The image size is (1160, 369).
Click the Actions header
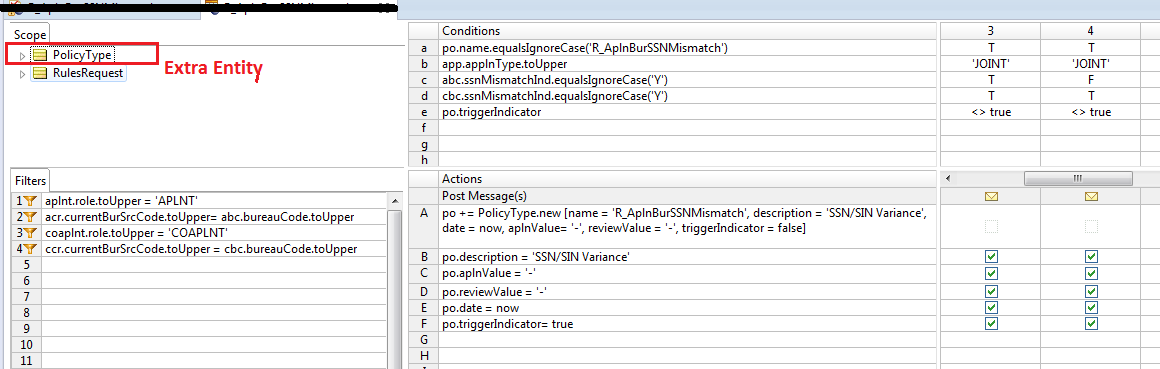(x=462, y=179)
